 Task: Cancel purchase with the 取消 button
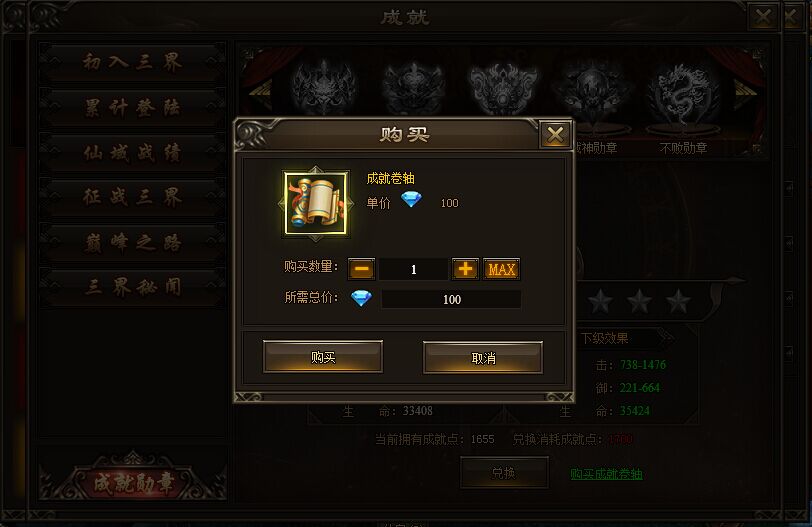pos(483,357)
